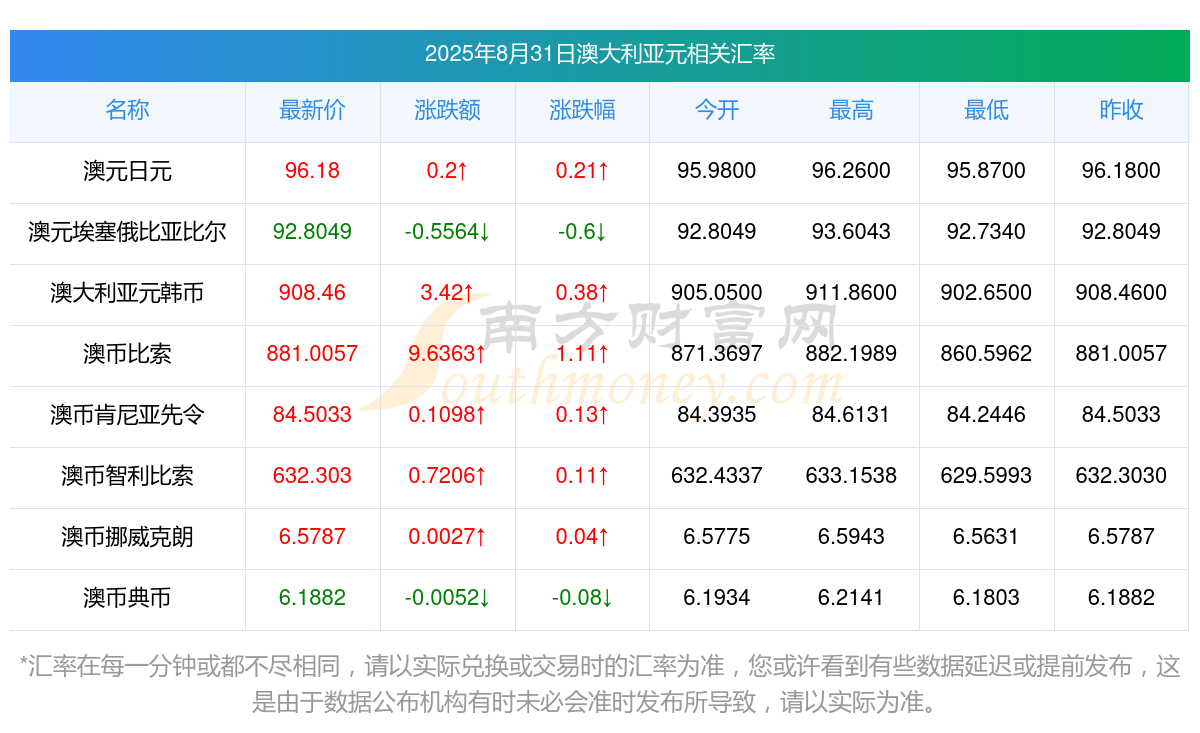This screenshot has height=733, width=1200.
Task: Click low value 95.8700
Action: pyautogui.click(x=986, y=171)
